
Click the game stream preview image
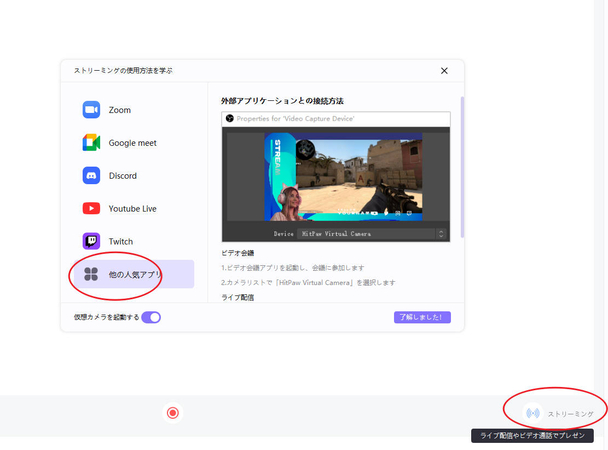coord(343,177)
